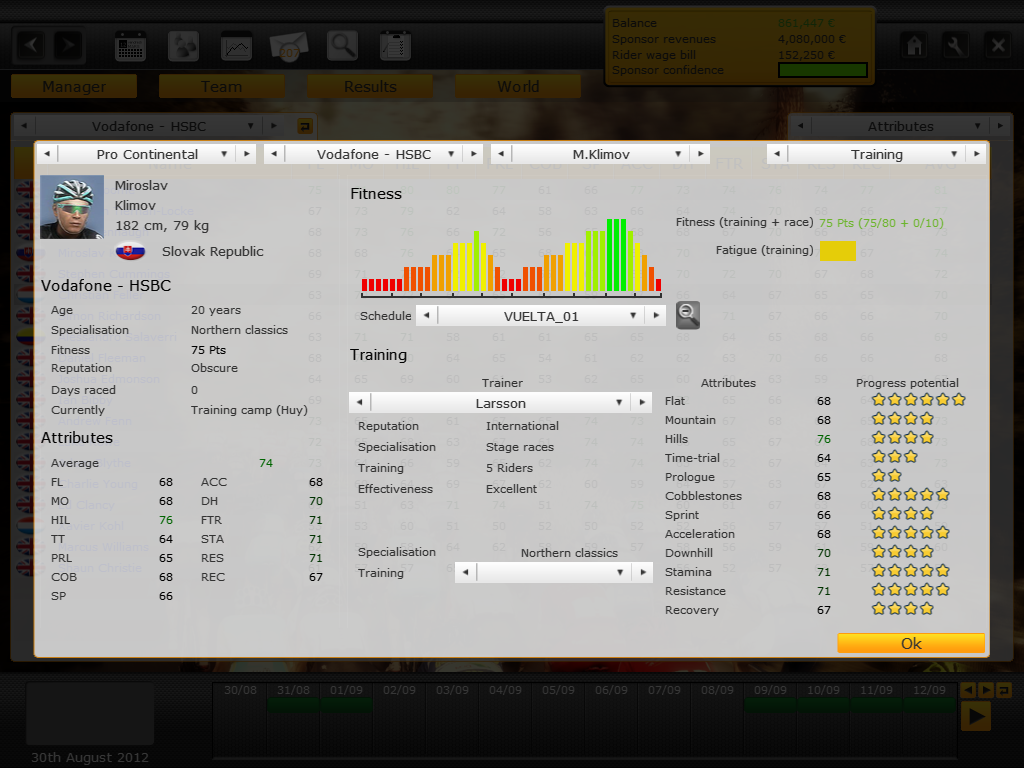Step to next page after Training selector
Image resolution: width=1024 pixels, height=768 pixels.
click(974, 155)
